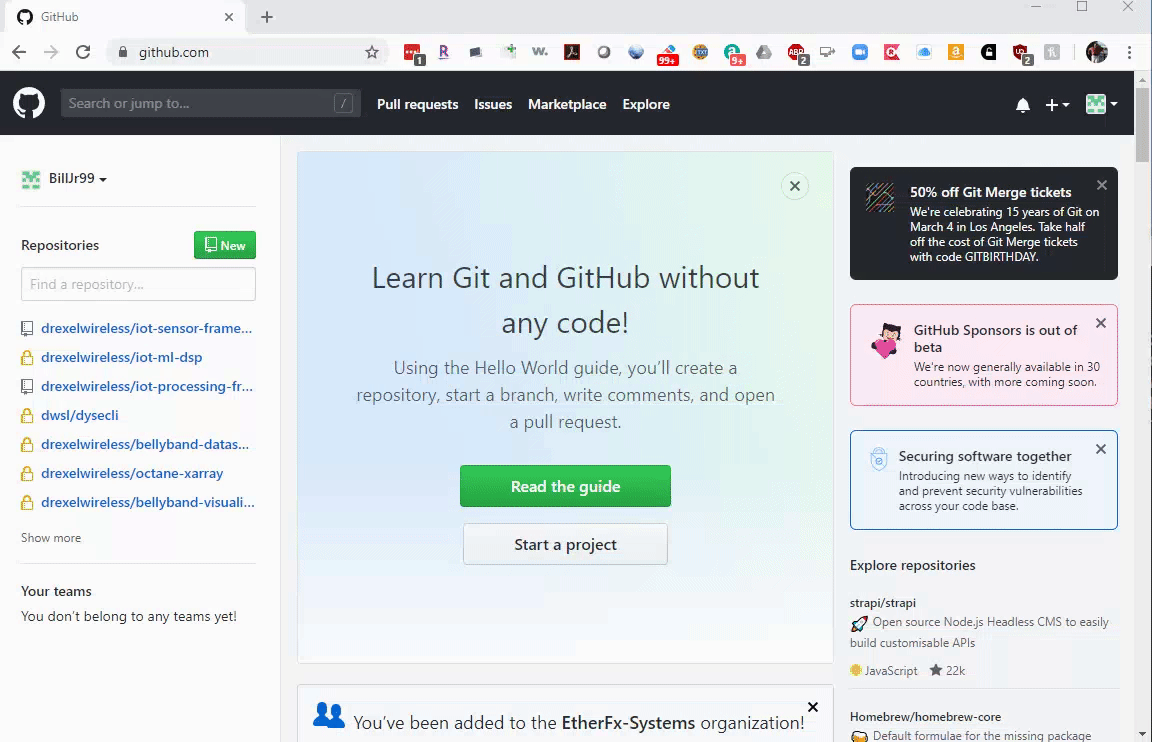This screenshot has height=742, width=1152.
Task: Click the purple R extension icon
Action: pyautogui.click(x=444, y=52)
